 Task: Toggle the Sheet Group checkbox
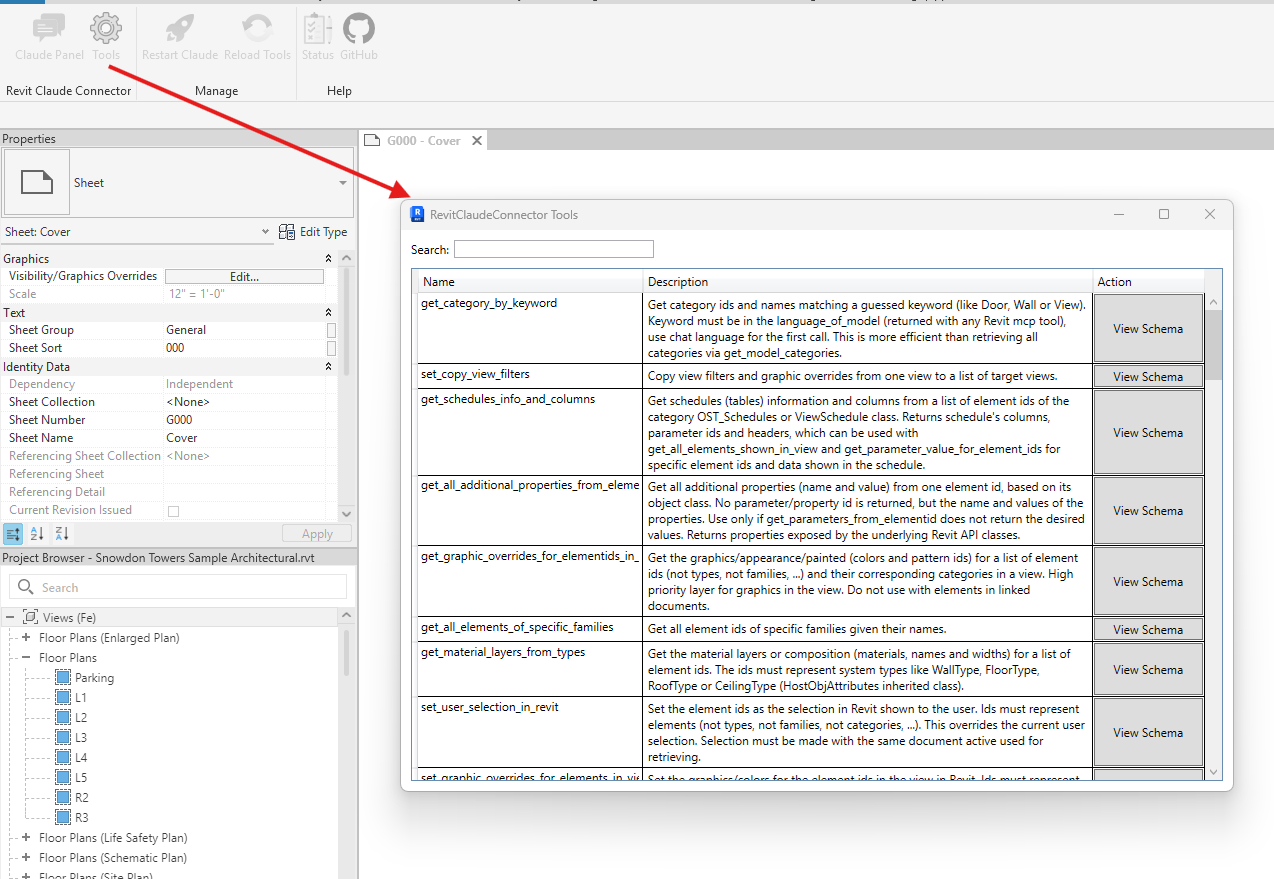(x=331, y=330)
